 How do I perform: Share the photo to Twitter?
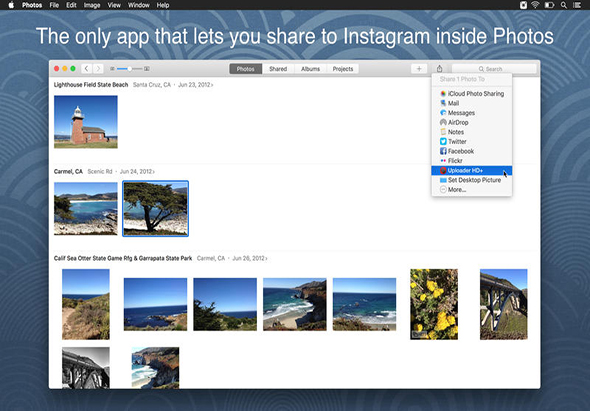tap(471, 142)
